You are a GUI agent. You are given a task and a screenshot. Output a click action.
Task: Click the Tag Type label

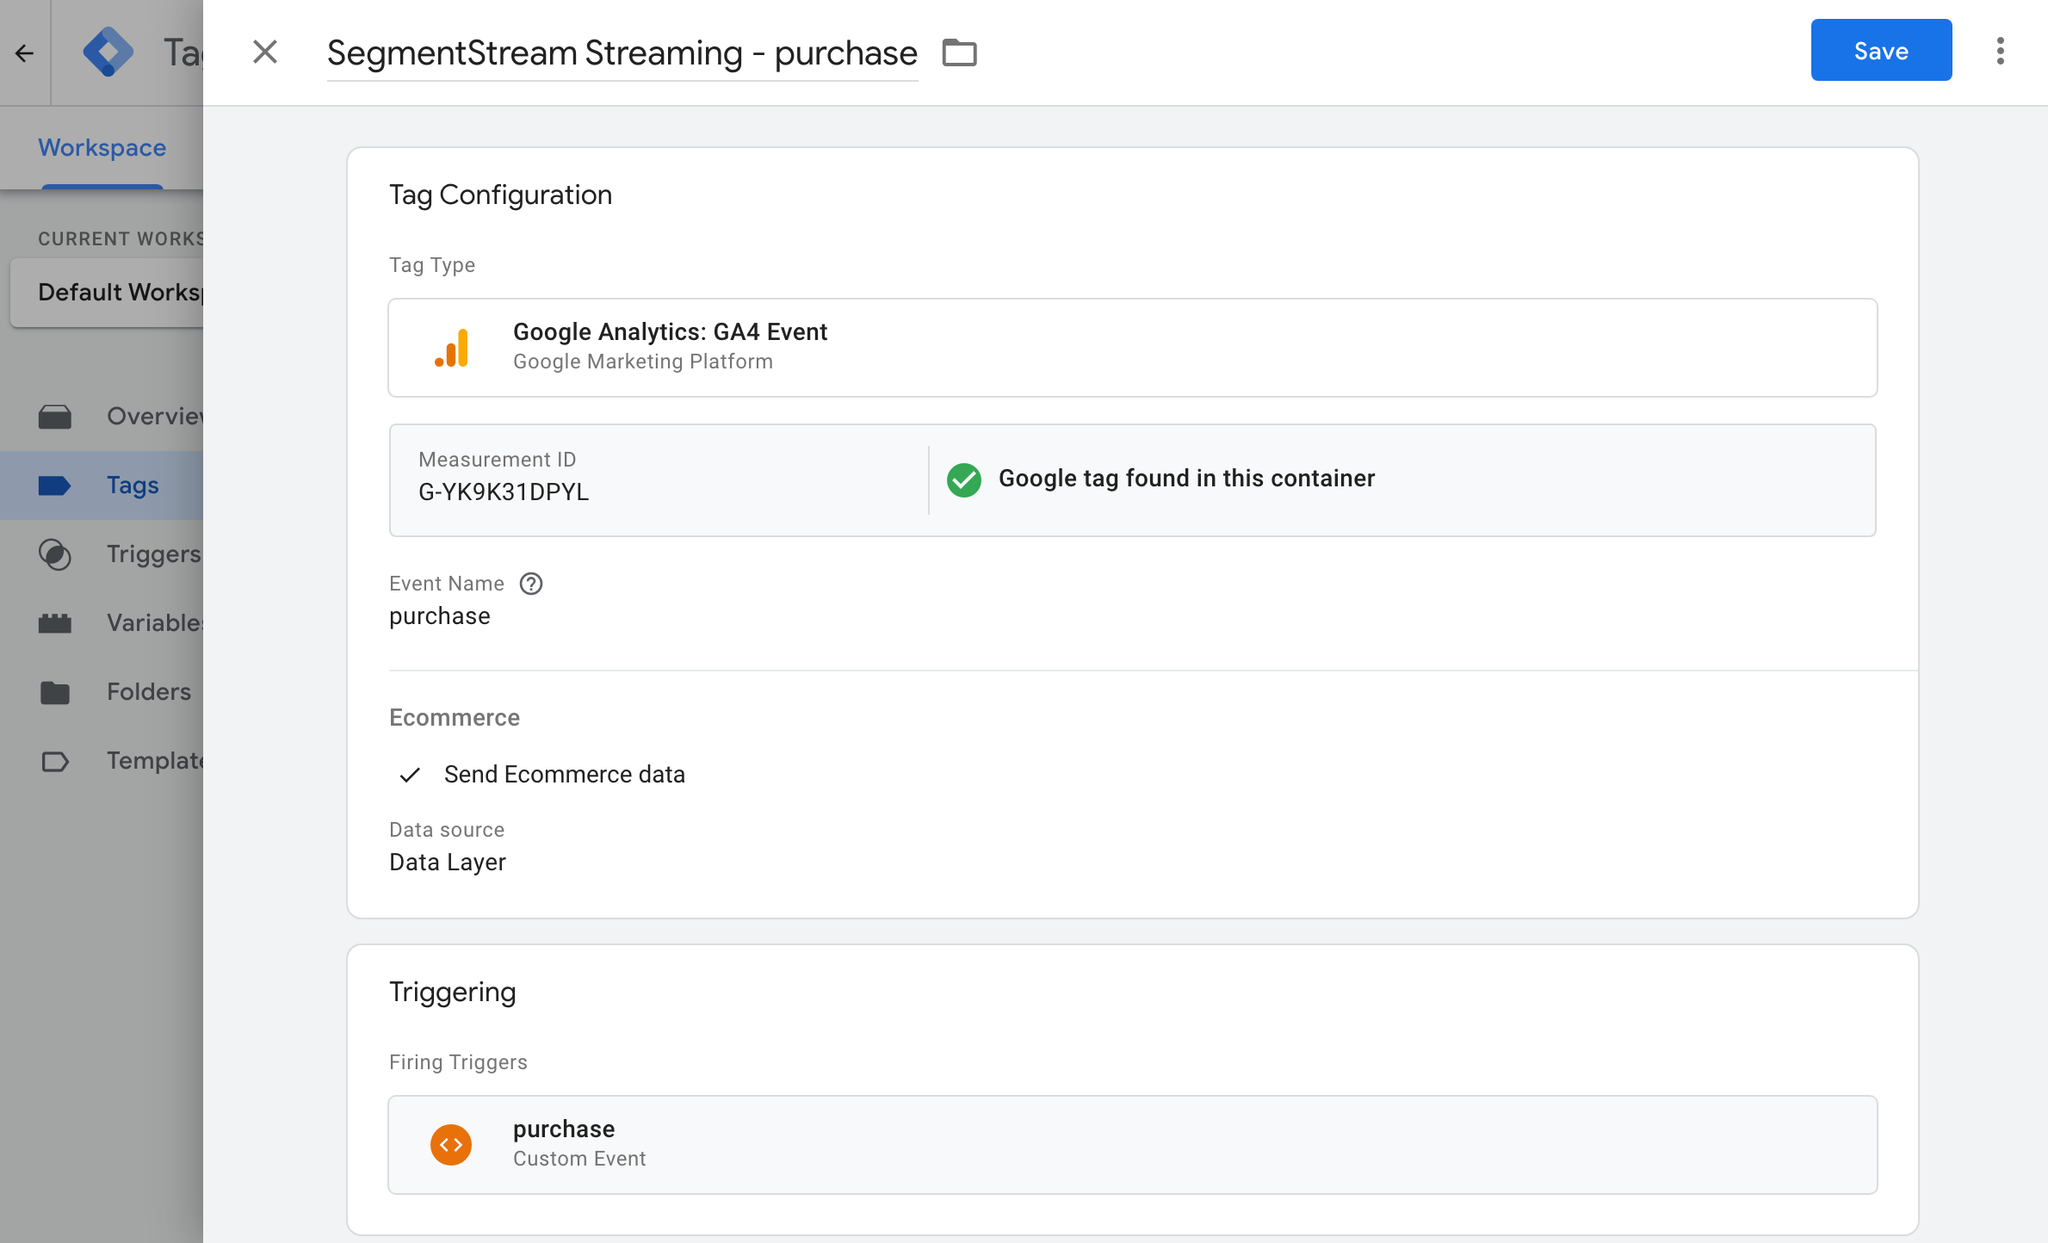[432, 265]
